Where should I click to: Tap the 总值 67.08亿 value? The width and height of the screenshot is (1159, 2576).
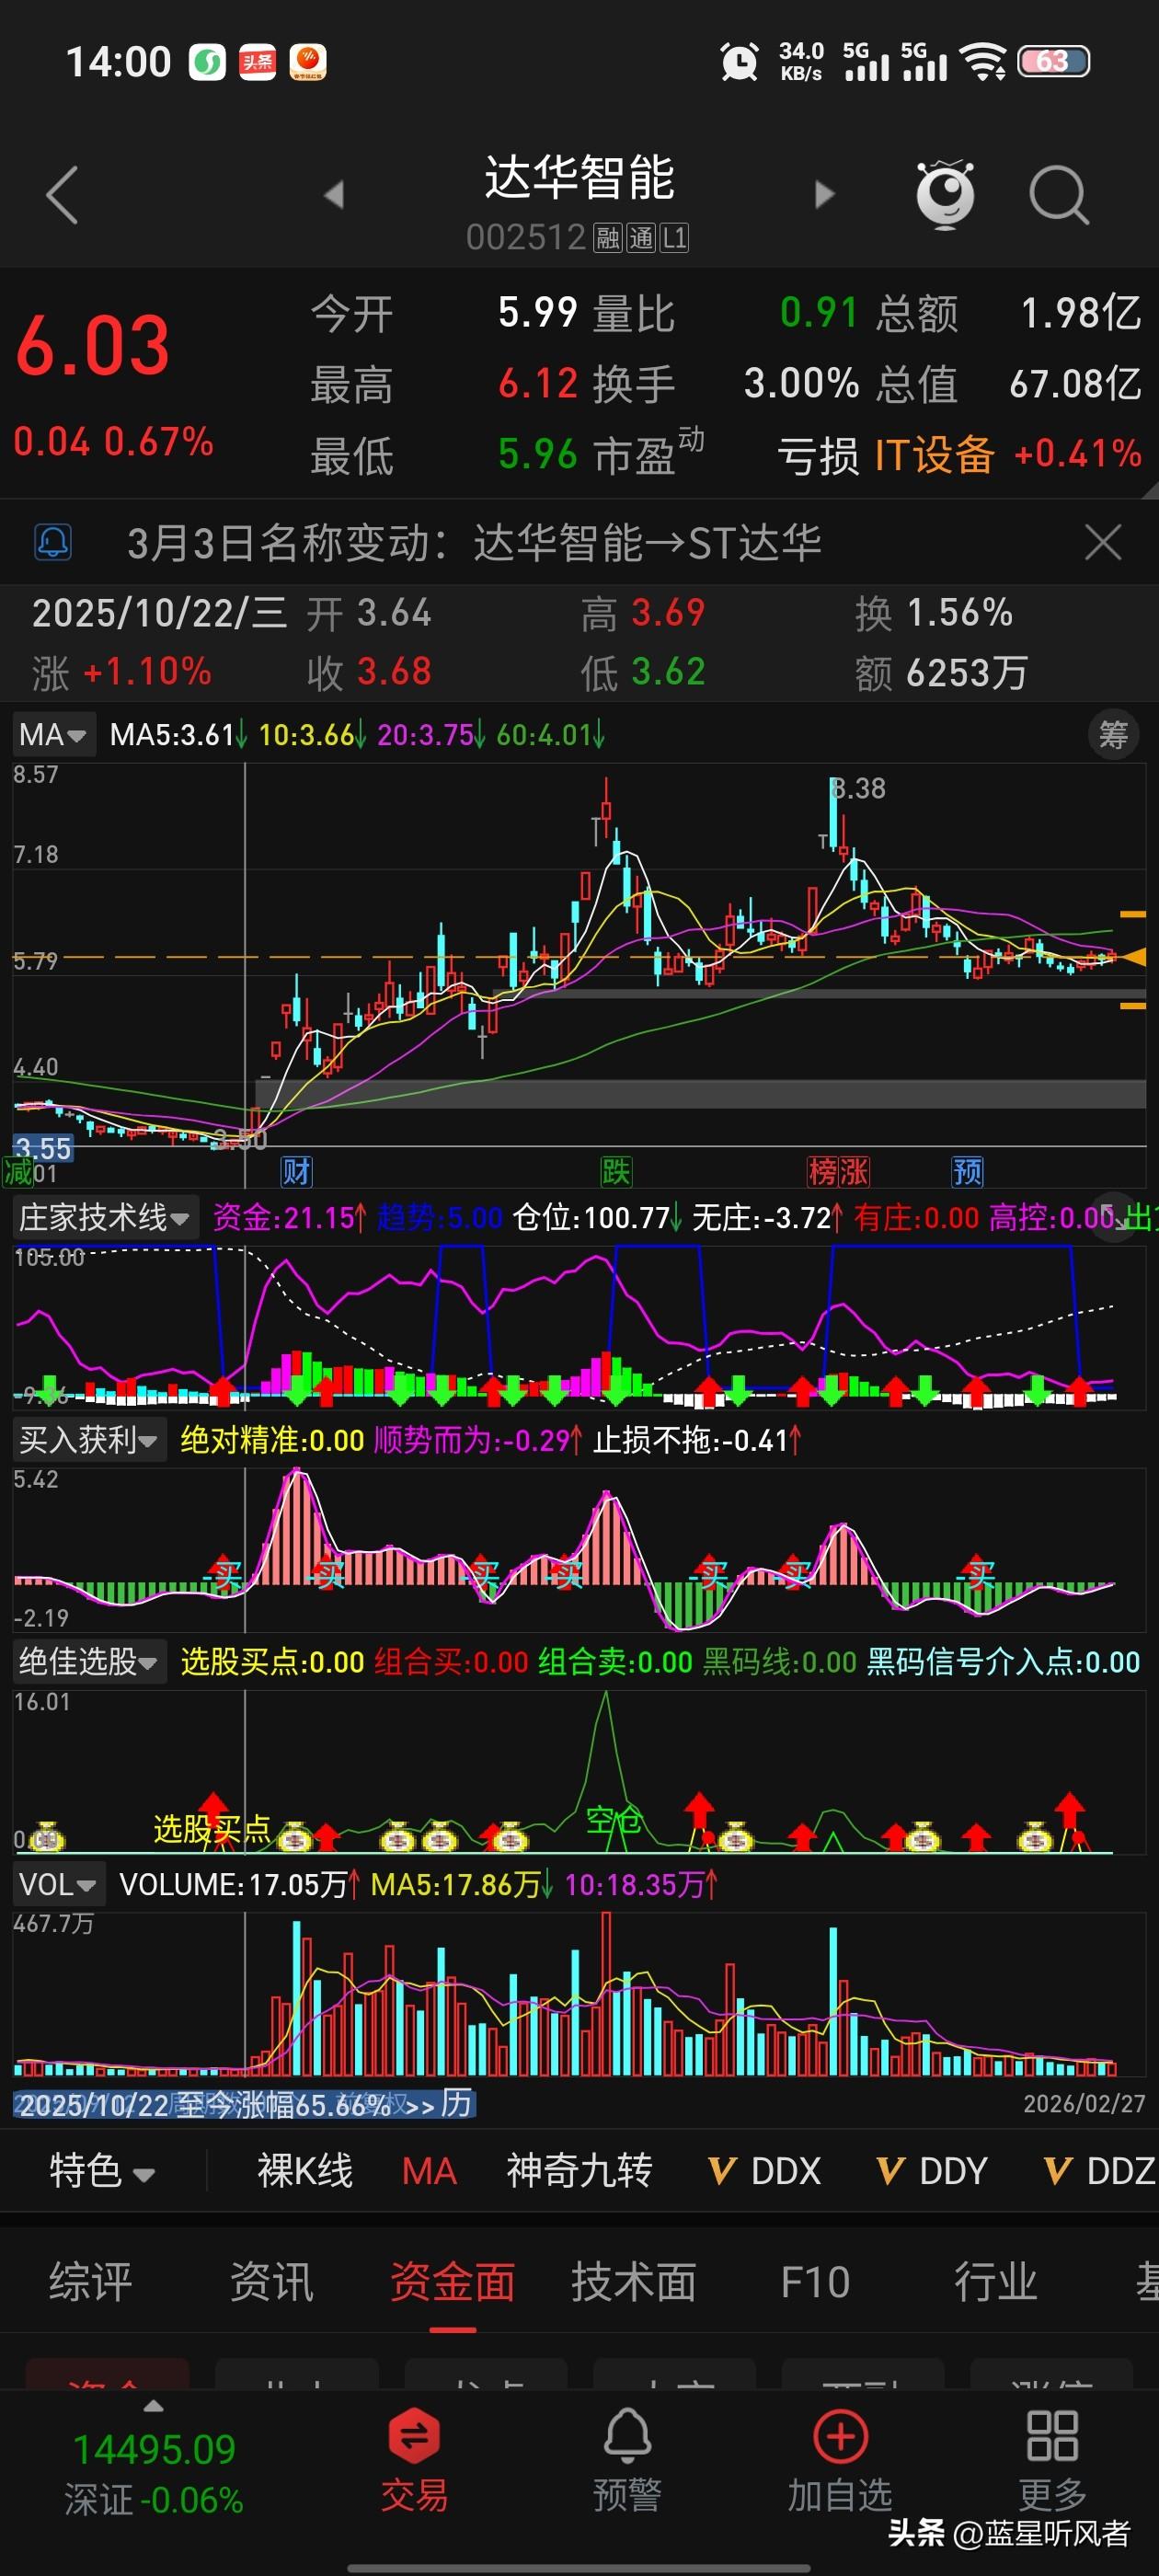(1075, 384)
